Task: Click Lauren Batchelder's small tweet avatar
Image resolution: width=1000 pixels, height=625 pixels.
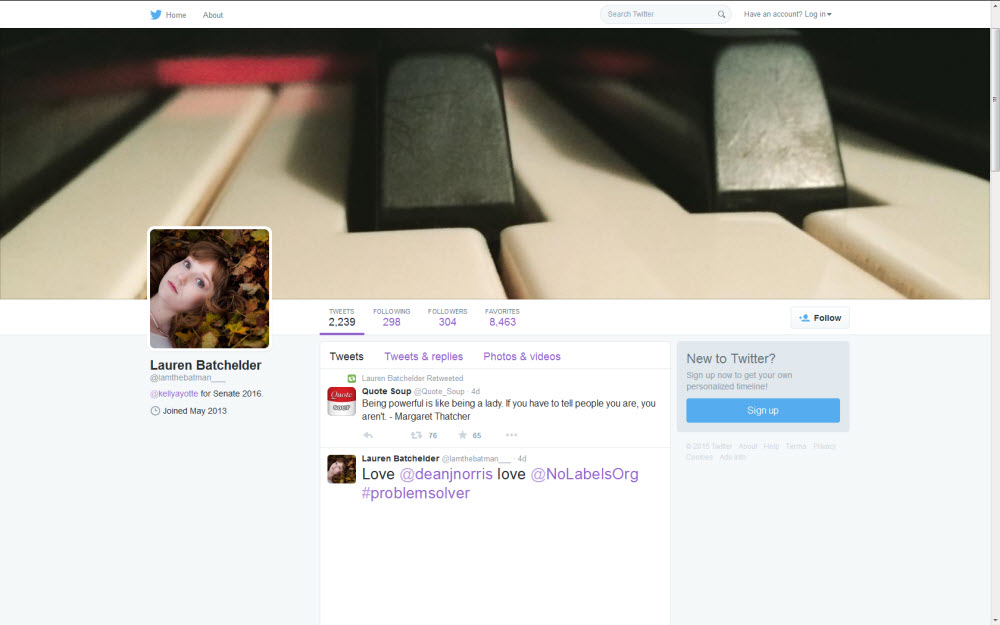Action: (x=341, y=468)
